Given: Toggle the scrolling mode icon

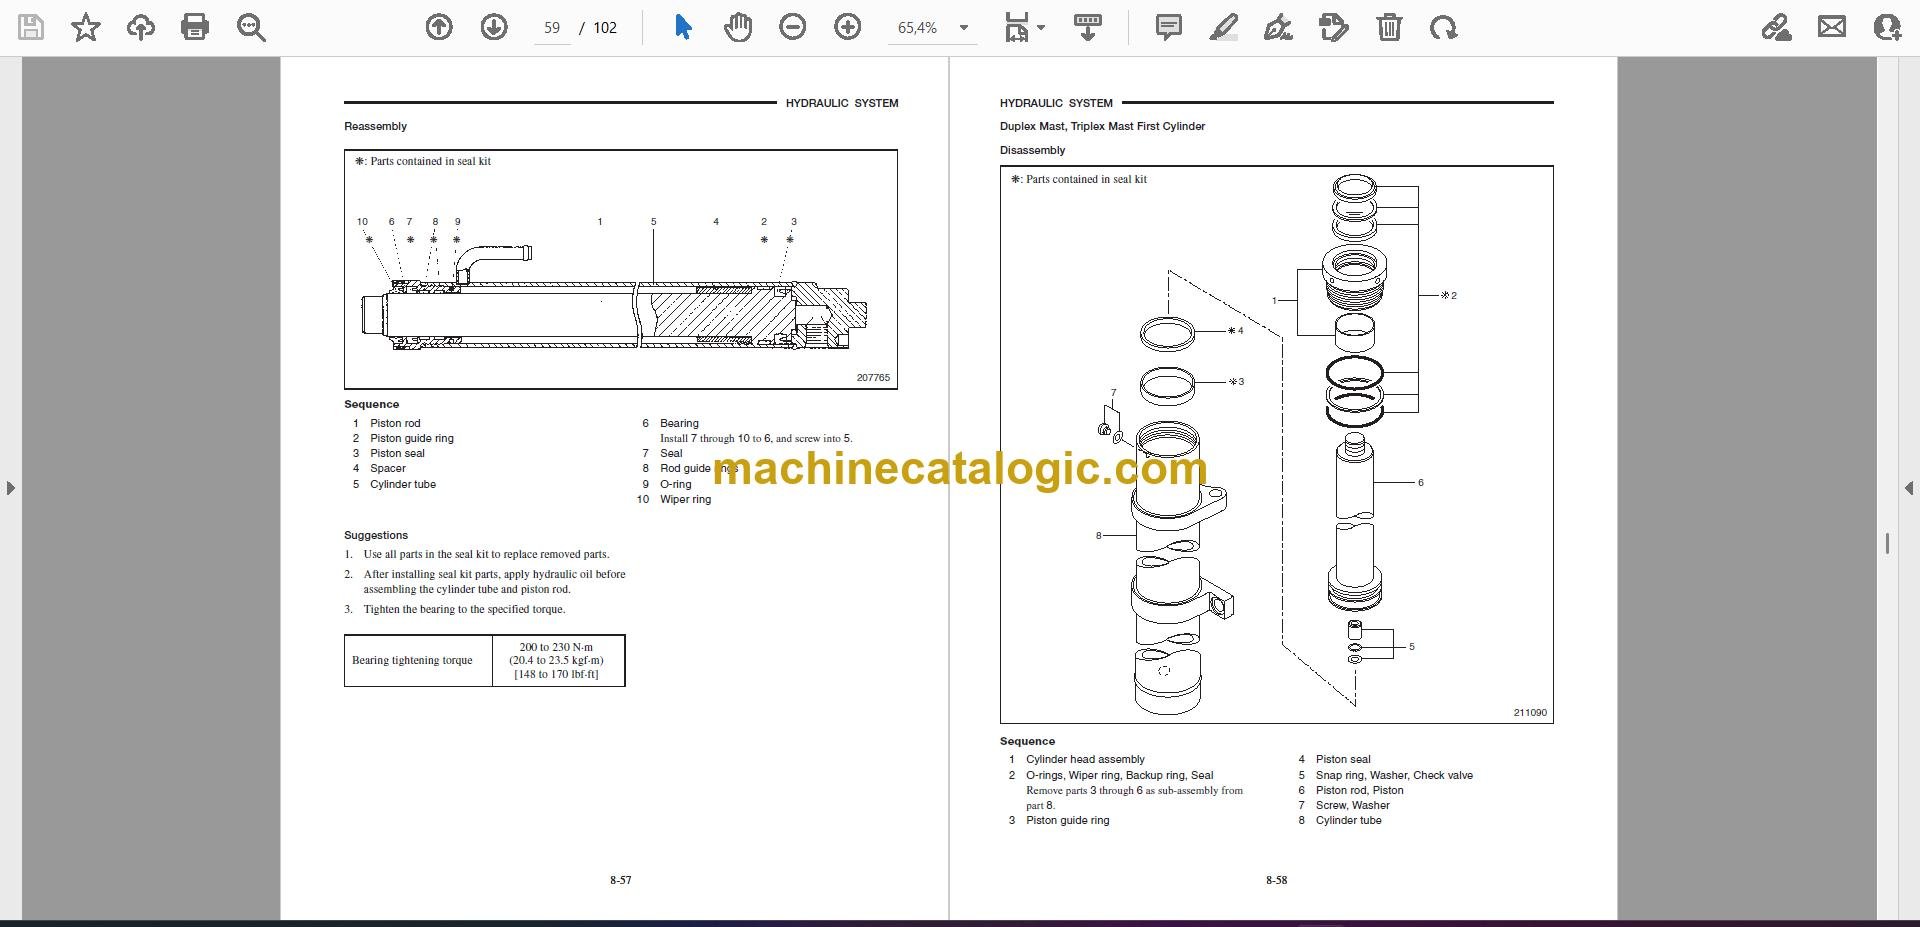Looking at the screenshot, I should pyautogui.click(x=1088, y=27).
